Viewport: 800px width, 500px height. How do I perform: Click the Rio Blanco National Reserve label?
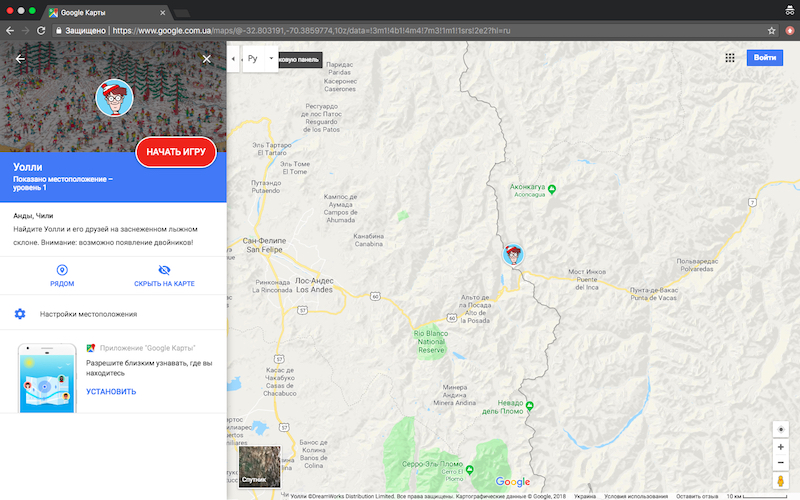[431, 342]
